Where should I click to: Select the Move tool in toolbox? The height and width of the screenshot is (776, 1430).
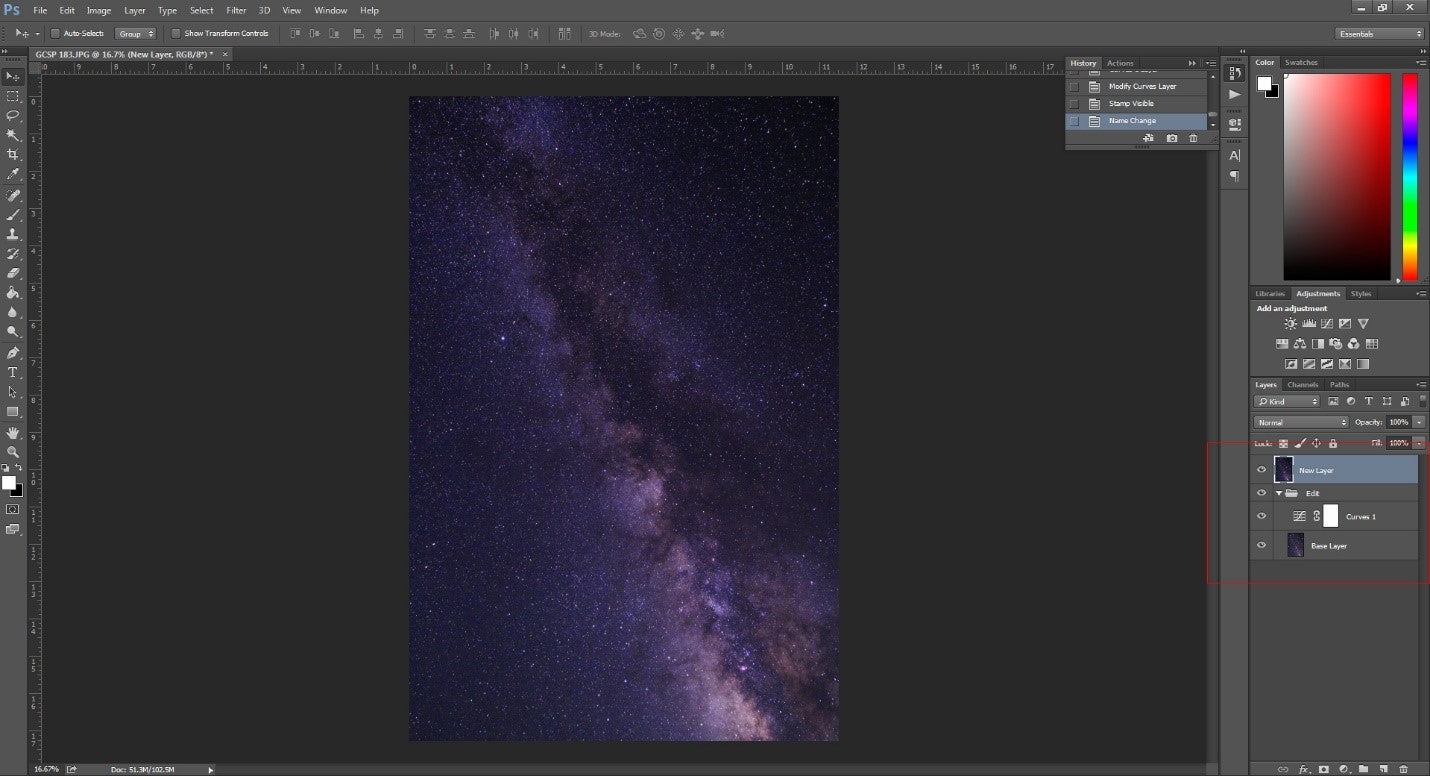[13, 77]
